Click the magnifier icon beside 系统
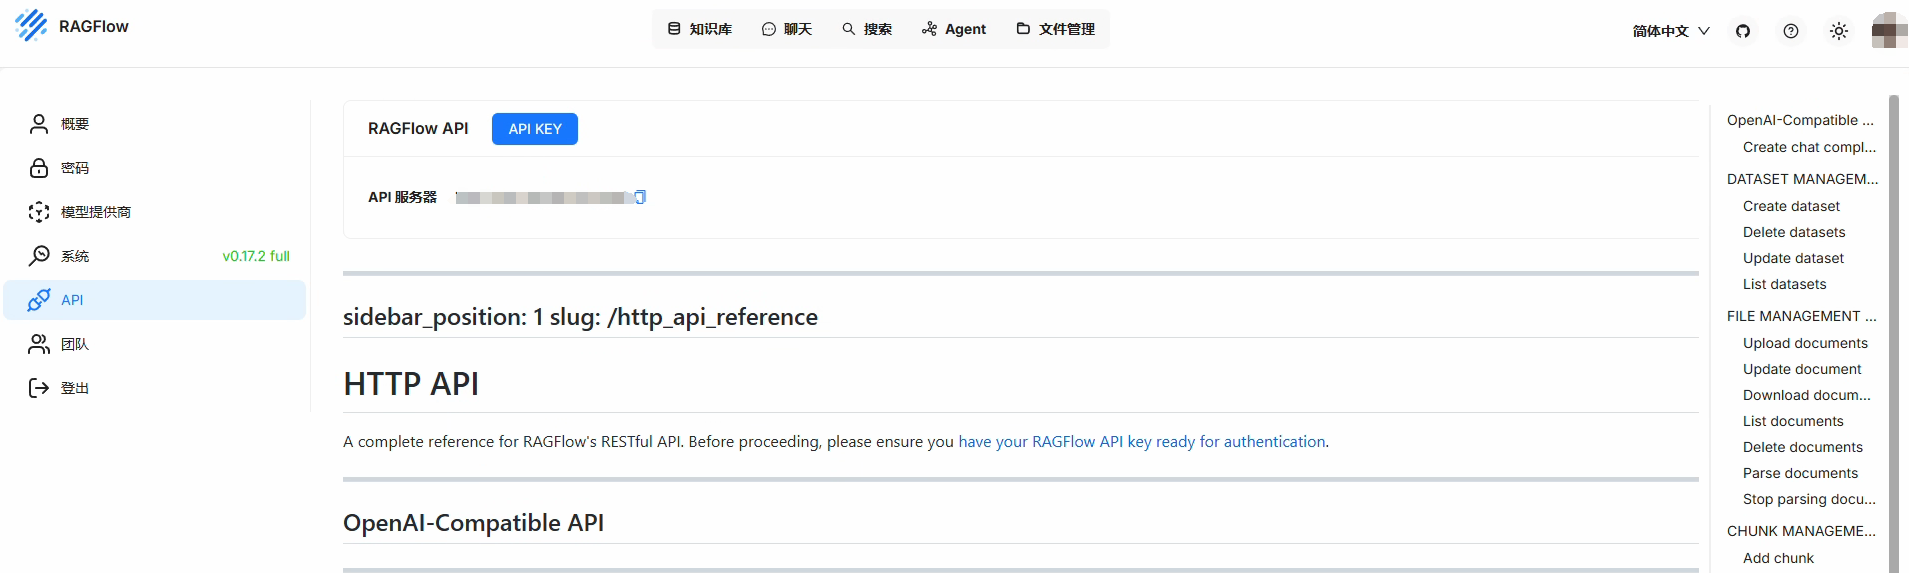Viewport: 1909px width, 573px height. coord(39,256)
